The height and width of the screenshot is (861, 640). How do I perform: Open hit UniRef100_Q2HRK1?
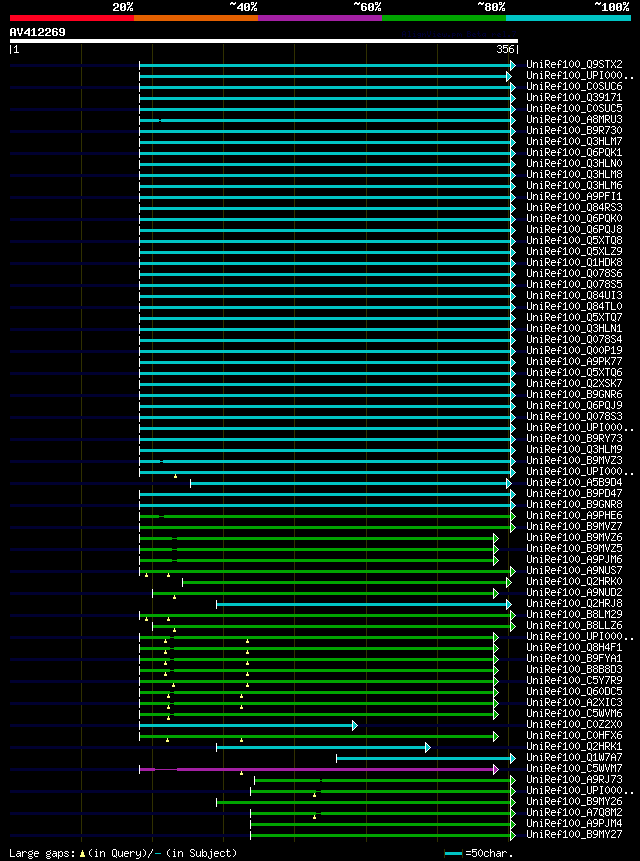574,747
